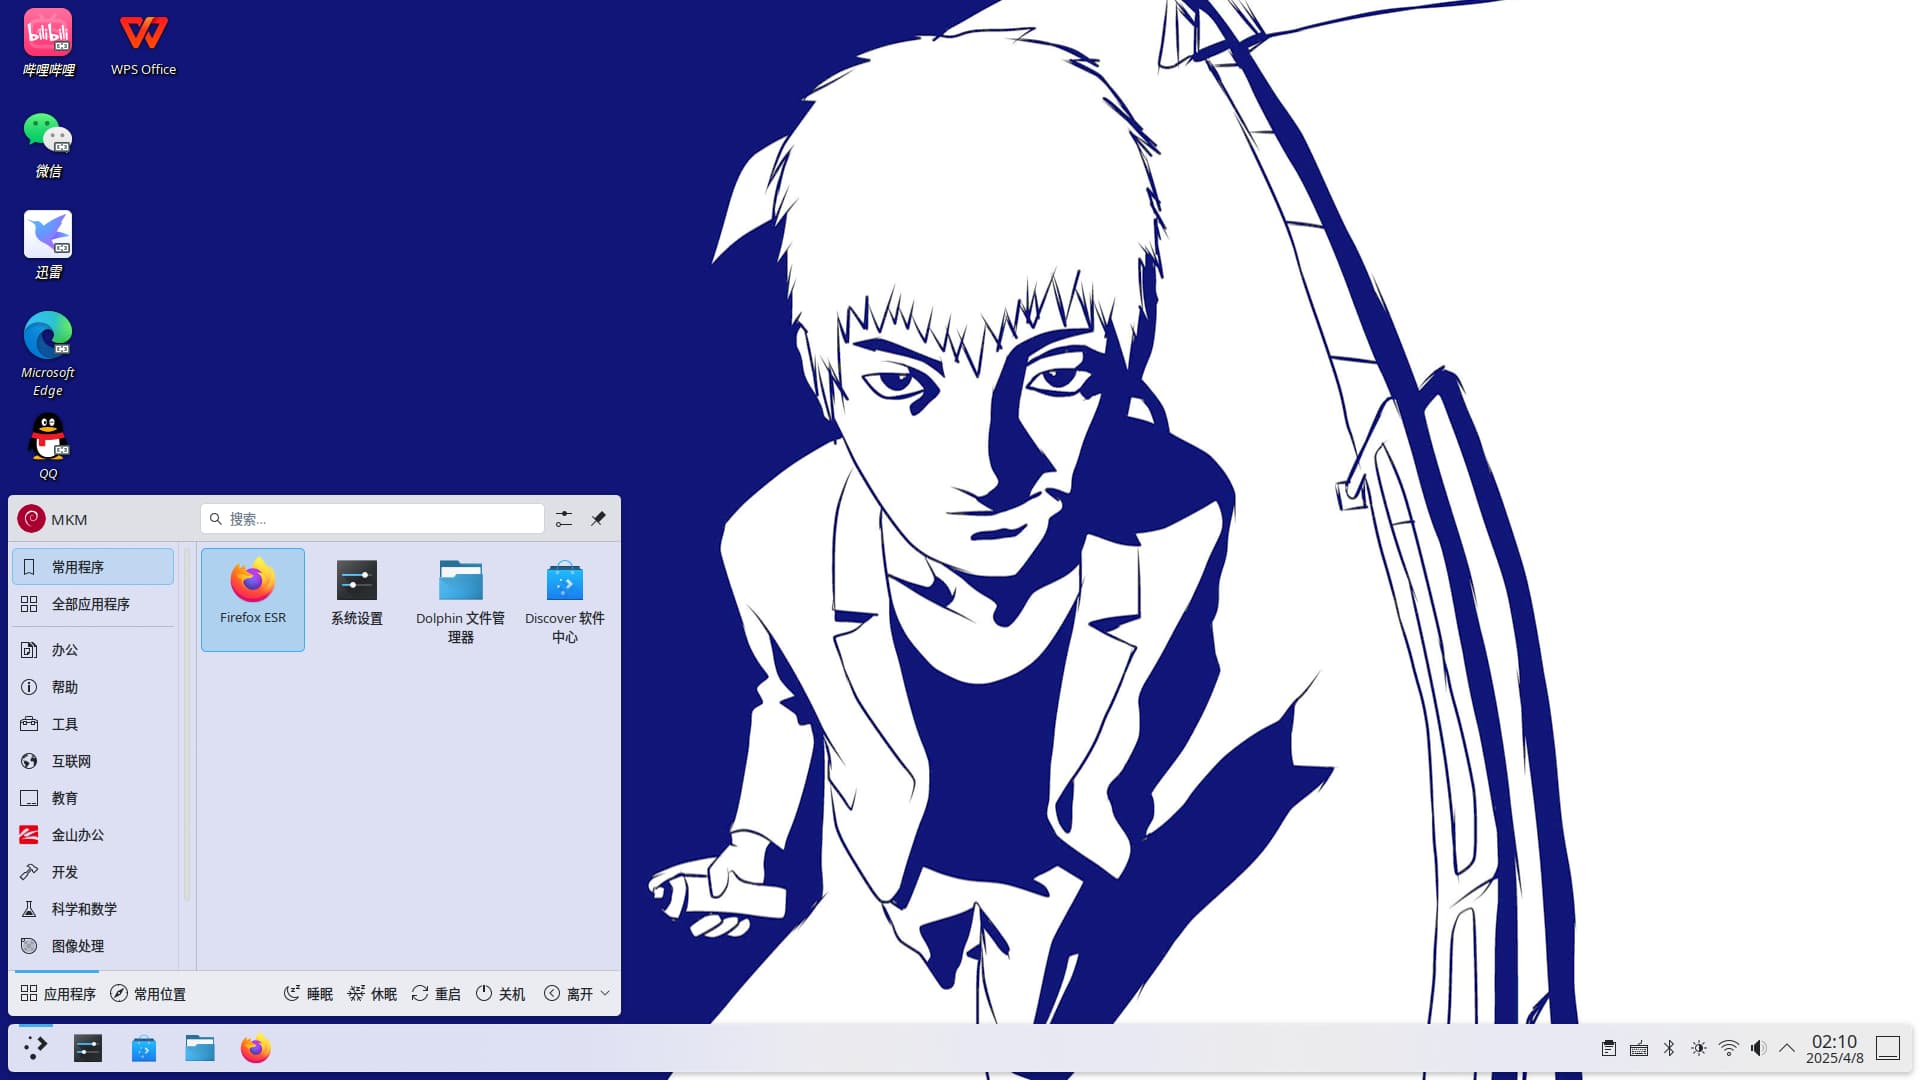The image size is (1920, 1080).
Task: Open the 互联网 category
Action: (93, 761)
